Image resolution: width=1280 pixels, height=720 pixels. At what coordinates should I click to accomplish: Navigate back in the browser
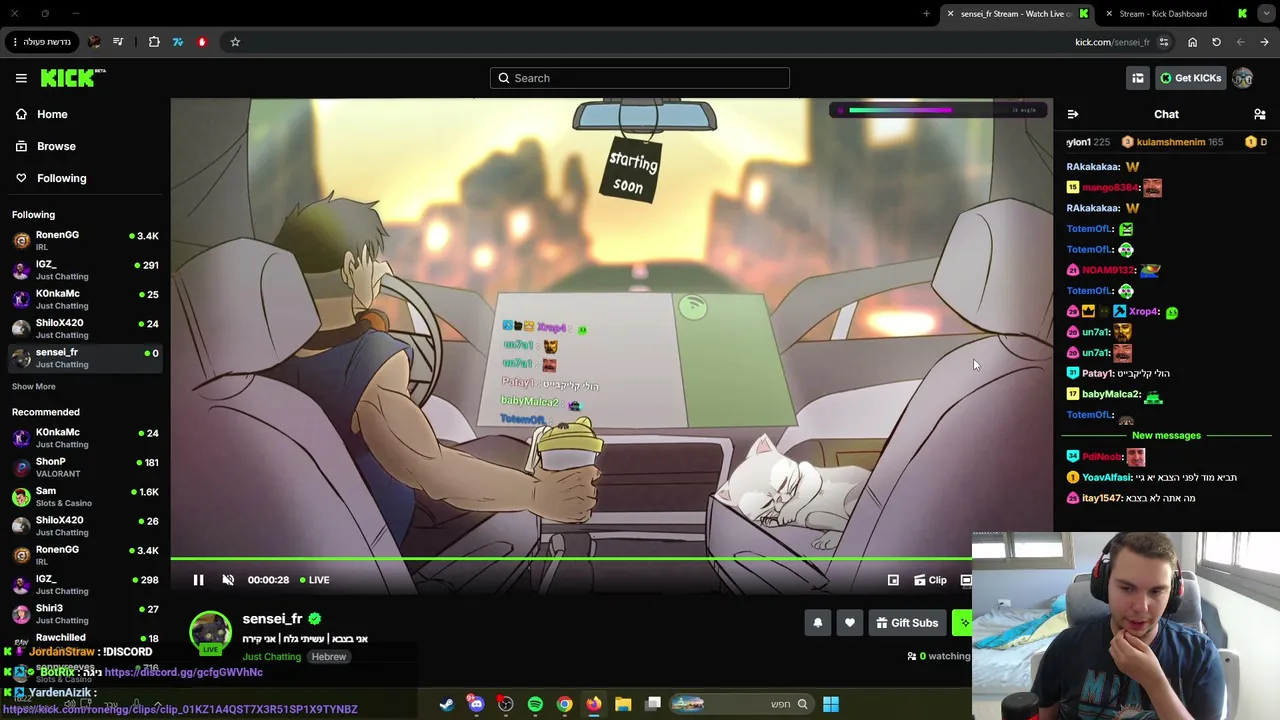(1264, 42)
